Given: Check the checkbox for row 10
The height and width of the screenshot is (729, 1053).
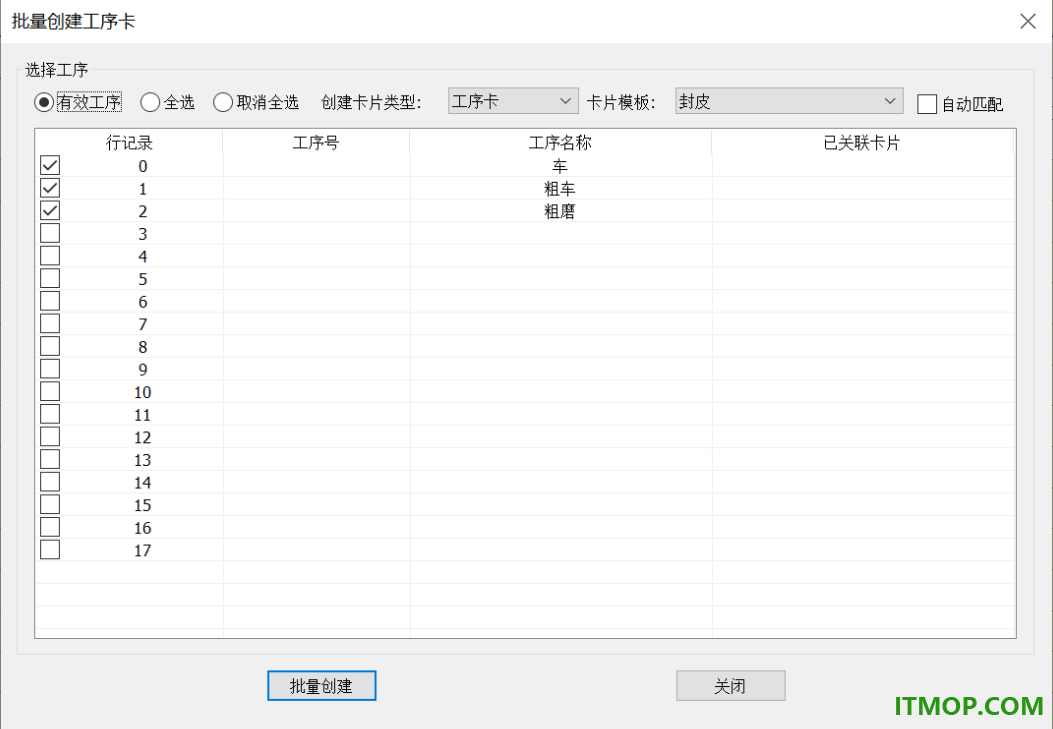Looking at the screenshot, I should [x=50, y=391].
